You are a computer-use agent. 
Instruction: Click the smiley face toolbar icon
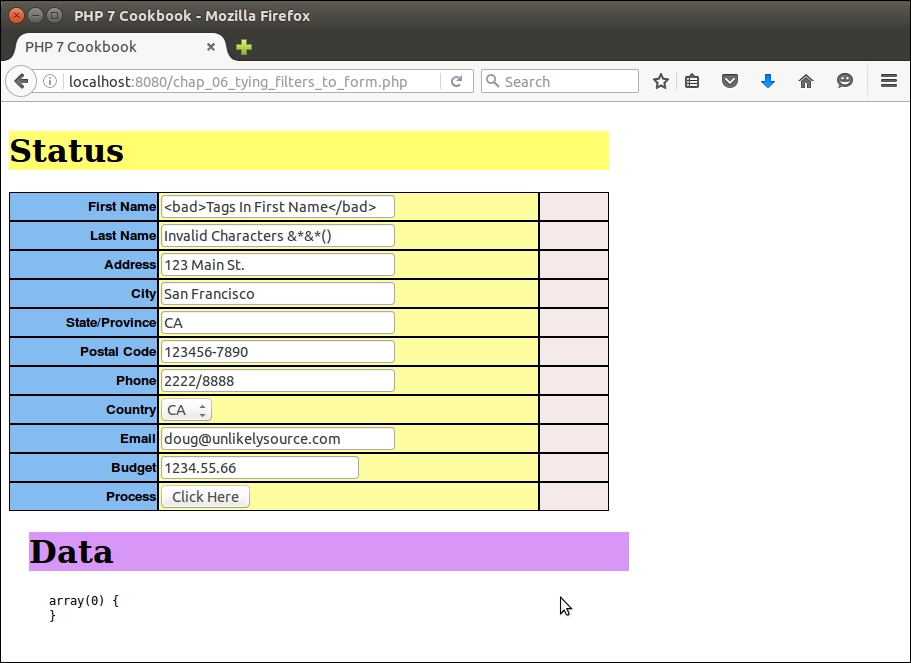(845, 82)
